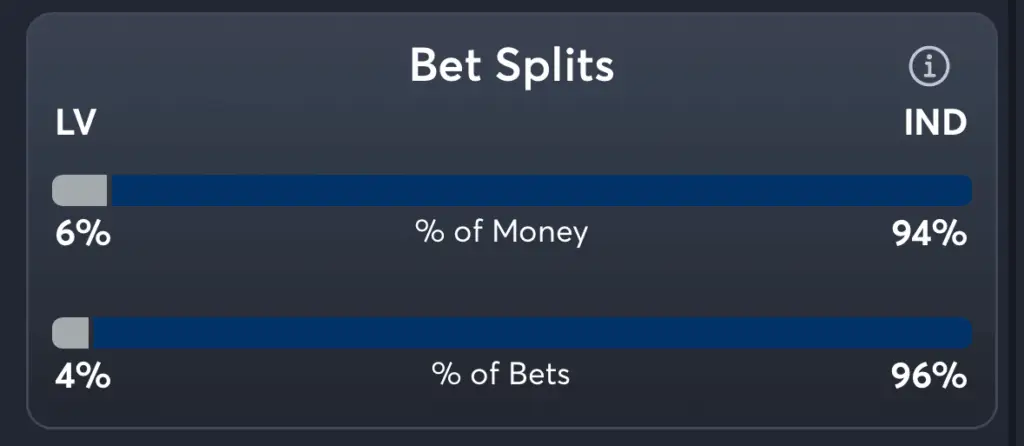Click IND blue segment of money bar
The image size is (1024, 446).
[540, 190]
